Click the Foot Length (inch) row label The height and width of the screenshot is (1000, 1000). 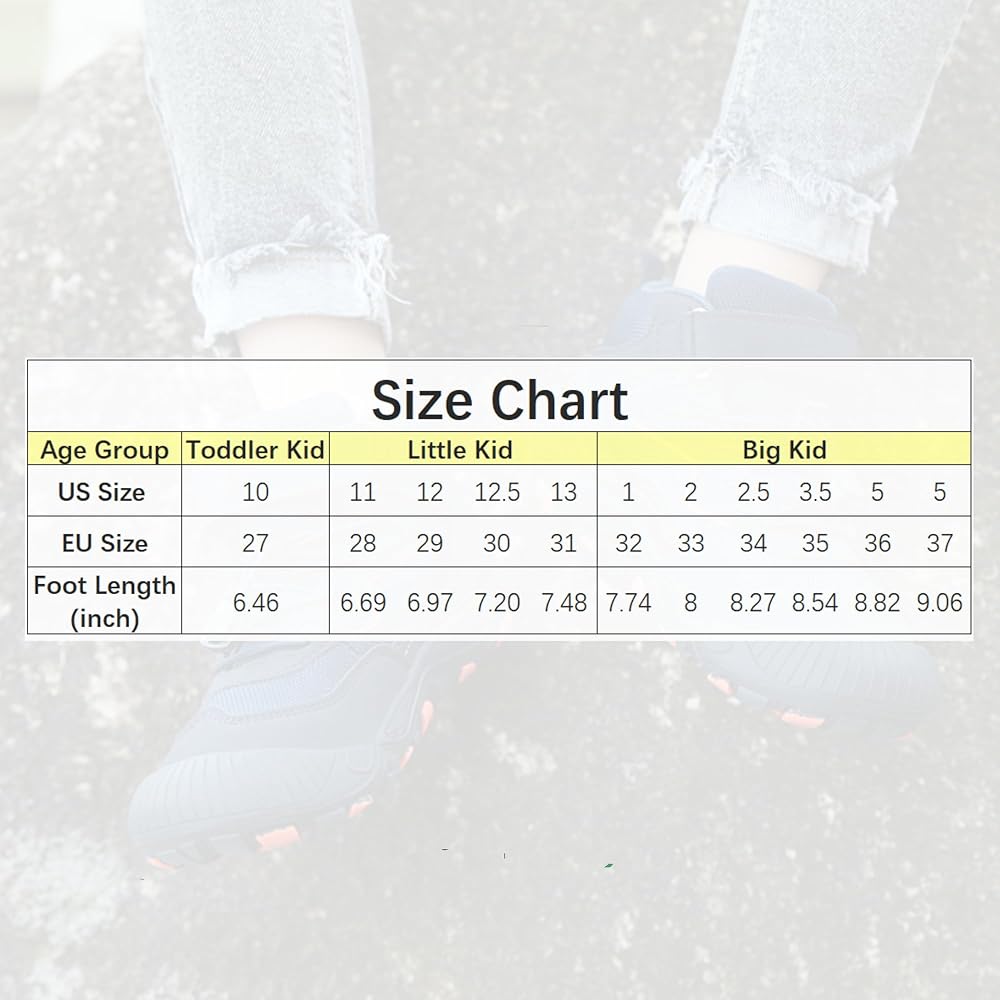(x=105, y=601)
